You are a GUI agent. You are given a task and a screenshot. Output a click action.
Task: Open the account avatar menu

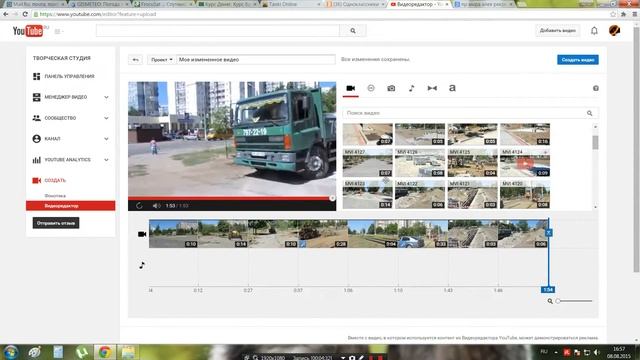614,31
